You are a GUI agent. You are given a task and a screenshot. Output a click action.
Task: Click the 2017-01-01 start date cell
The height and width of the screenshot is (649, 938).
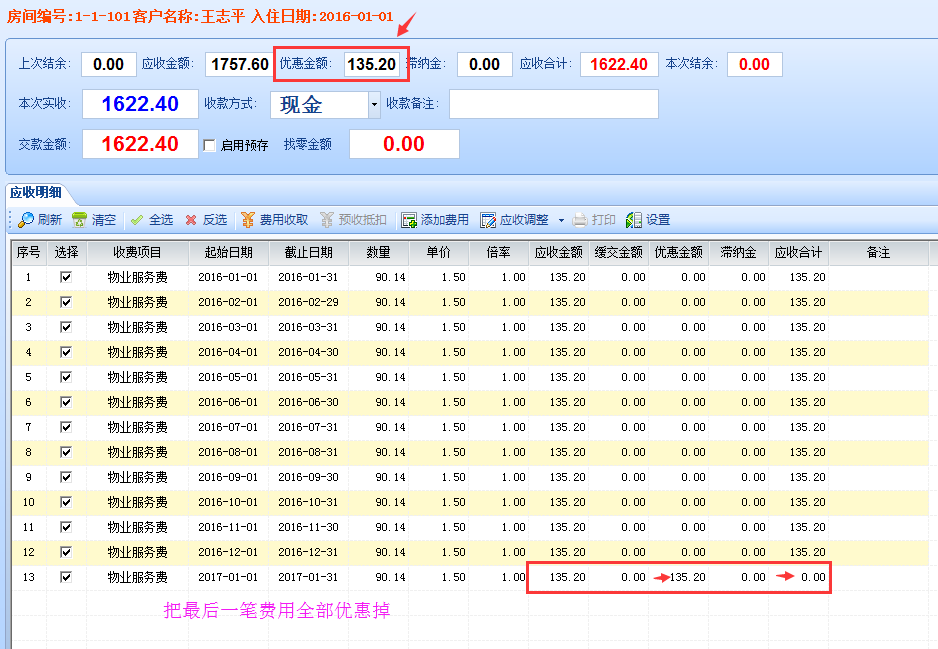(x=229, y=577)
